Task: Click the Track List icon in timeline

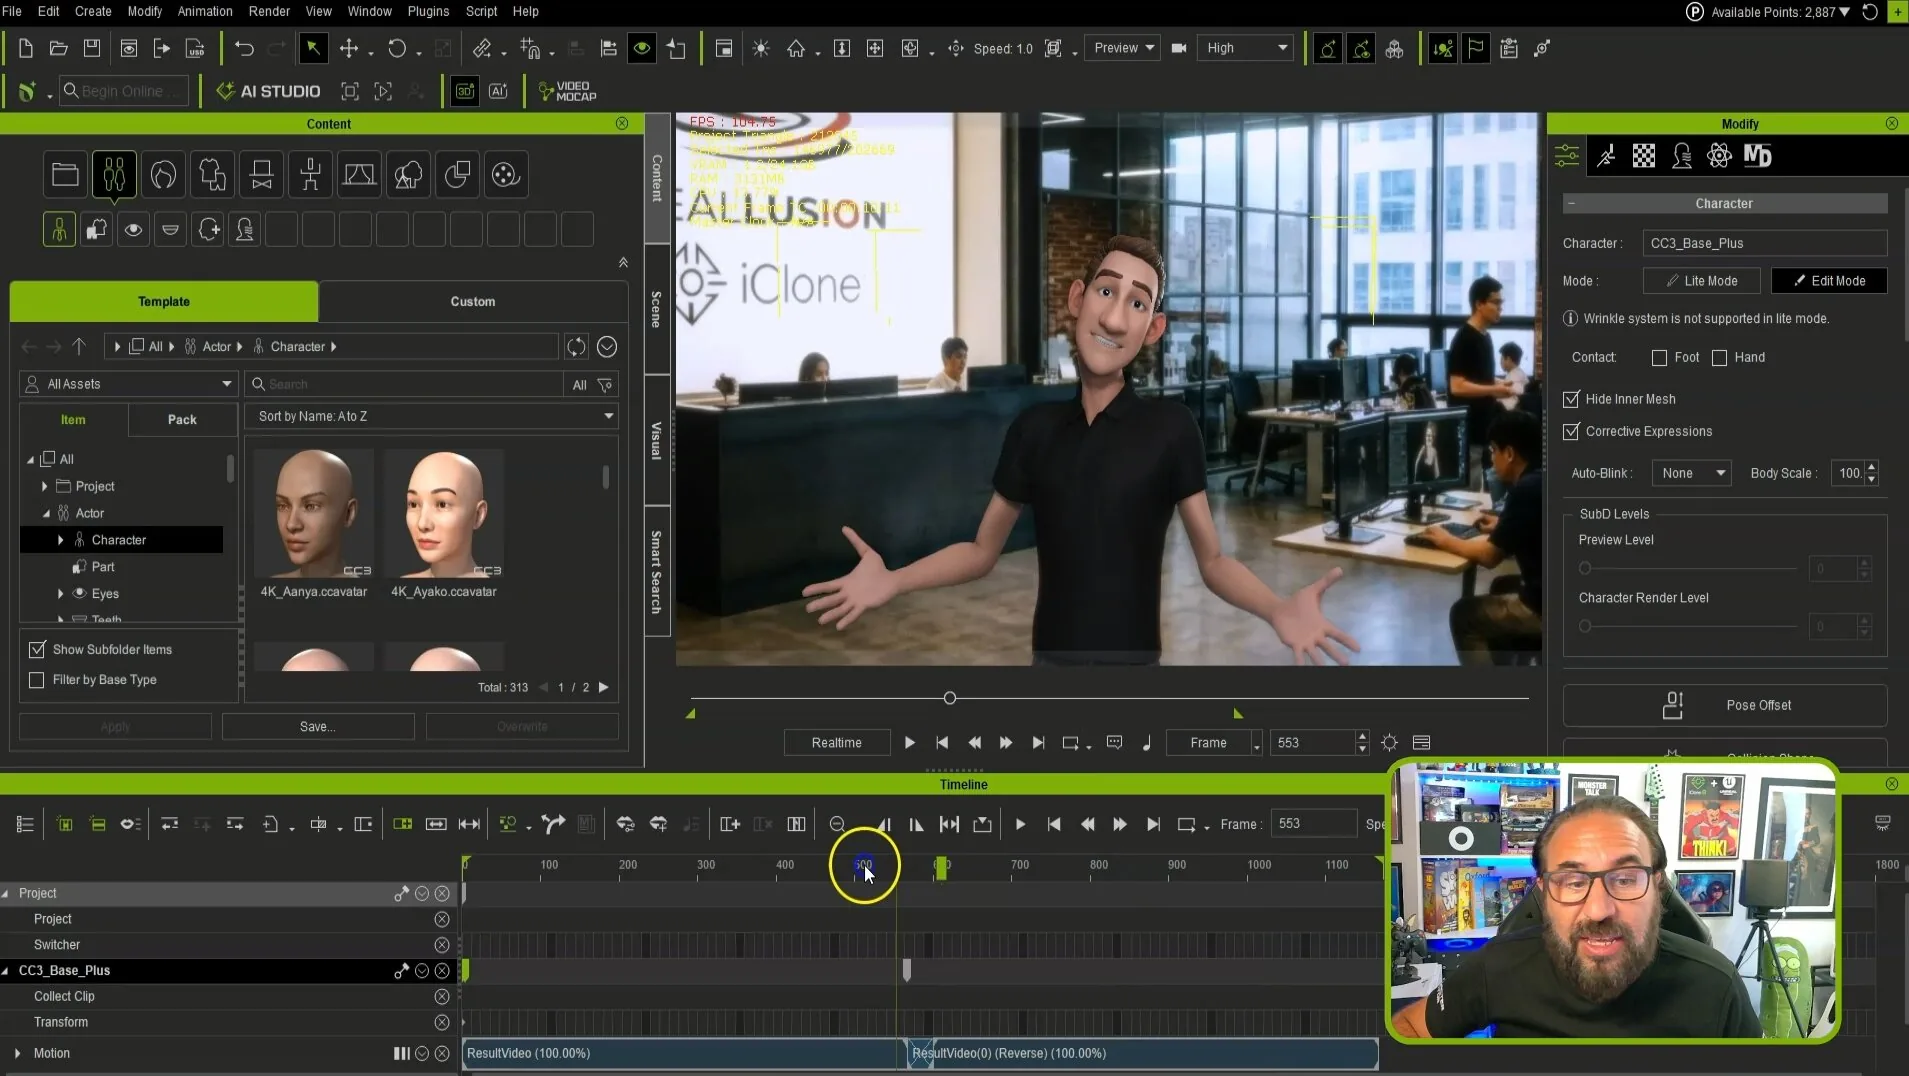Action: pos(25,824)
